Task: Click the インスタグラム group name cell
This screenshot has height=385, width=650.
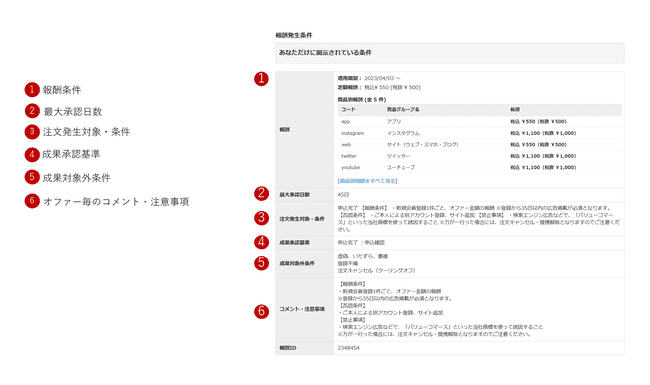Action: (x=403, y=133)
